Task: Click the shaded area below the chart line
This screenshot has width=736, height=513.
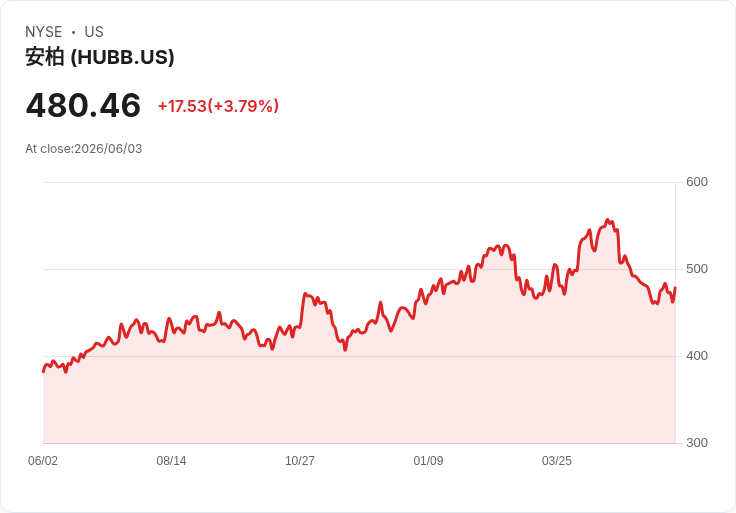Action: pyautogui.click(x=359, y=399)
